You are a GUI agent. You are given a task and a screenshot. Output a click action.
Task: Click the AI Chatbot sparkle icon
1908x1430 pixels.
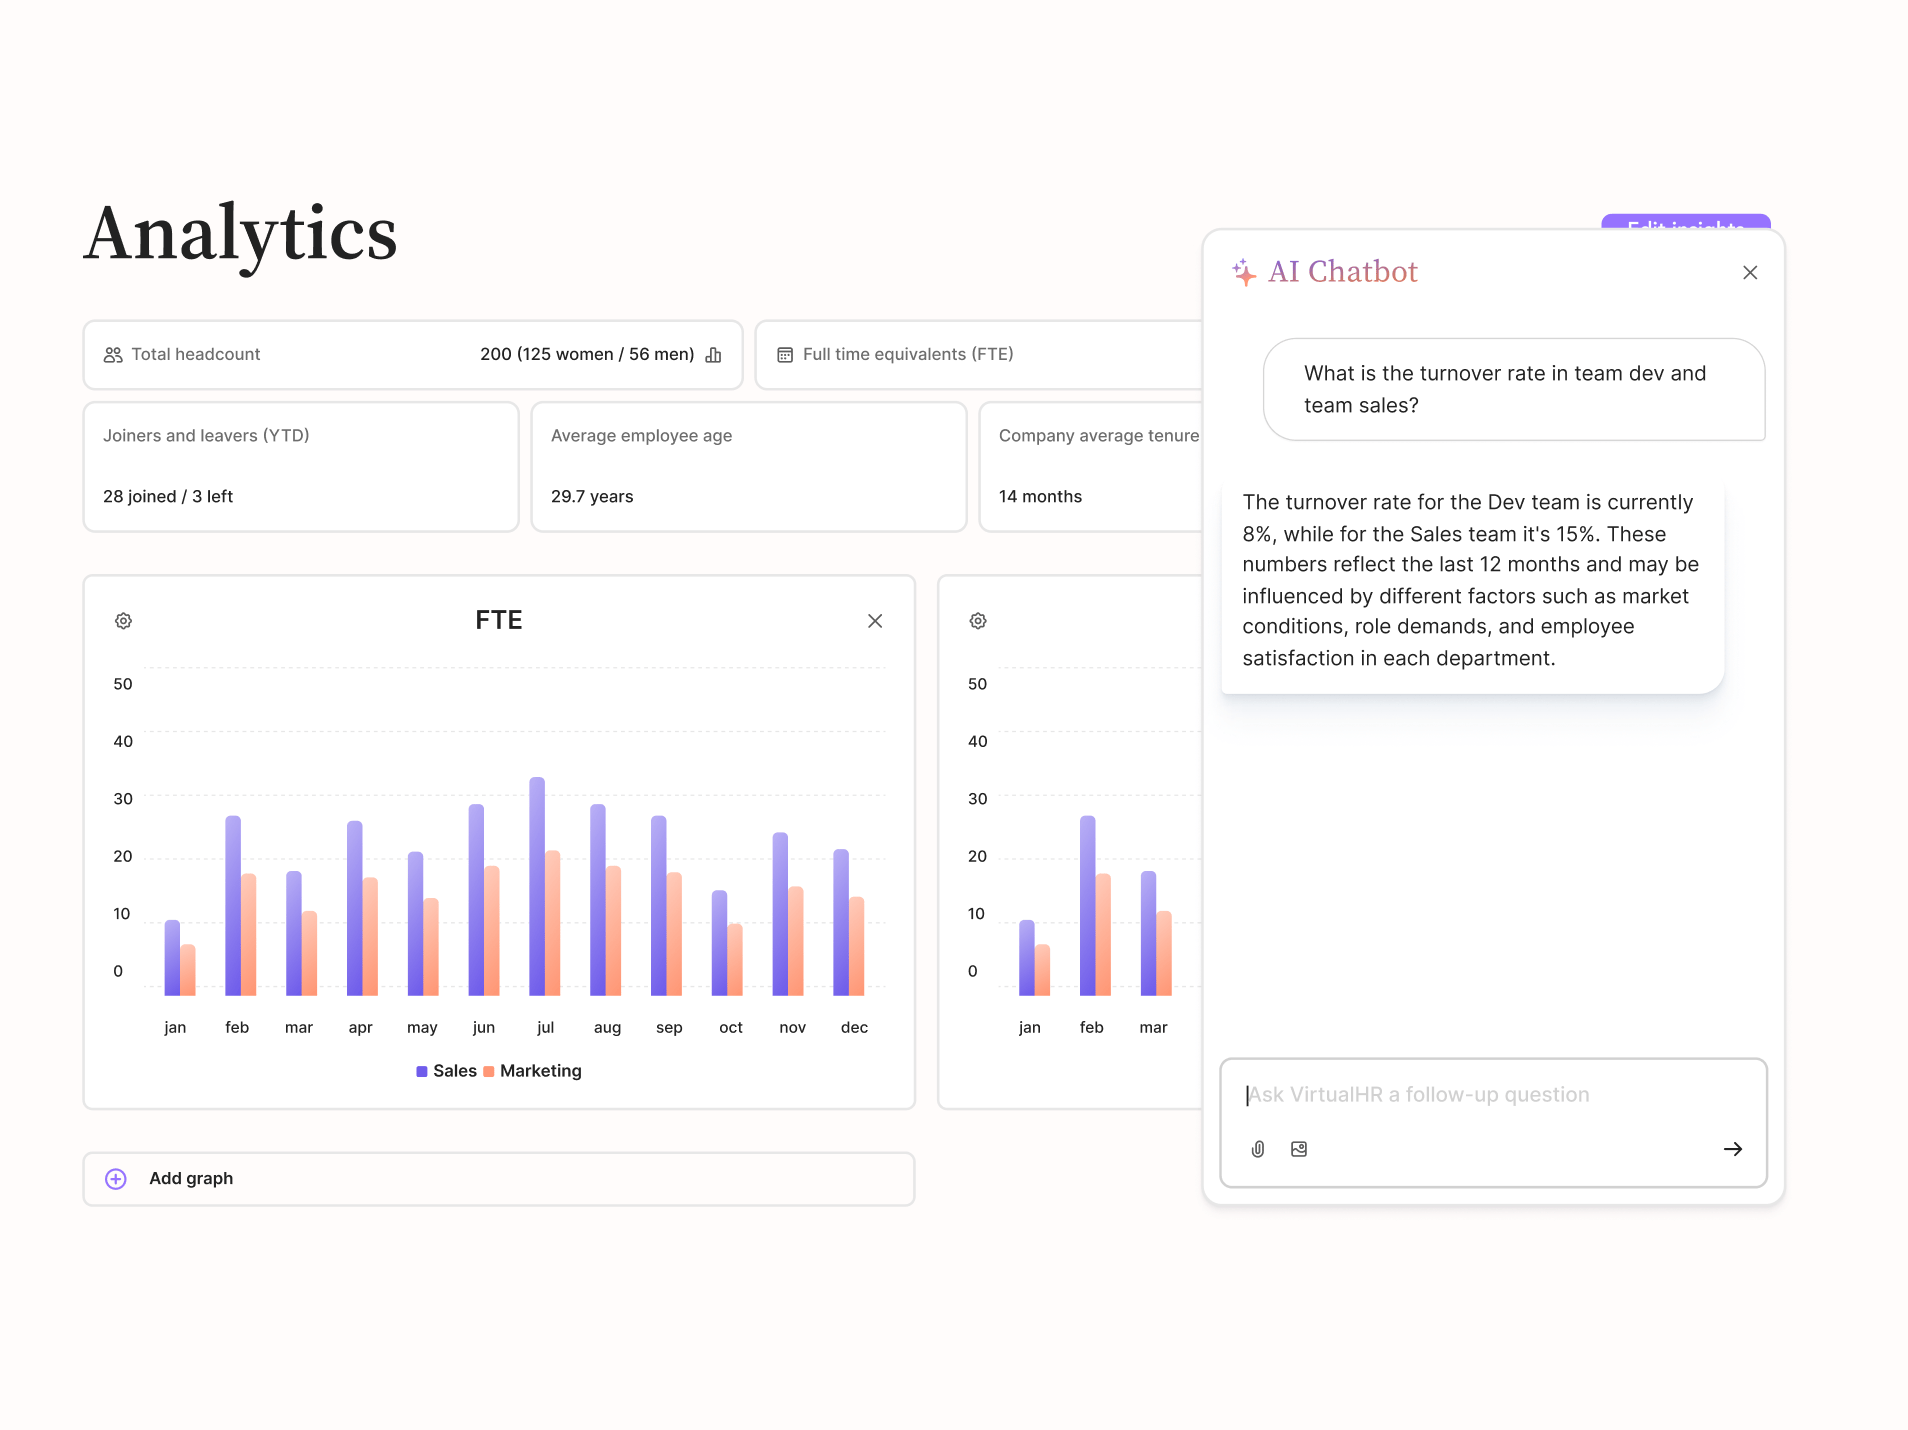coord(1244,272)
